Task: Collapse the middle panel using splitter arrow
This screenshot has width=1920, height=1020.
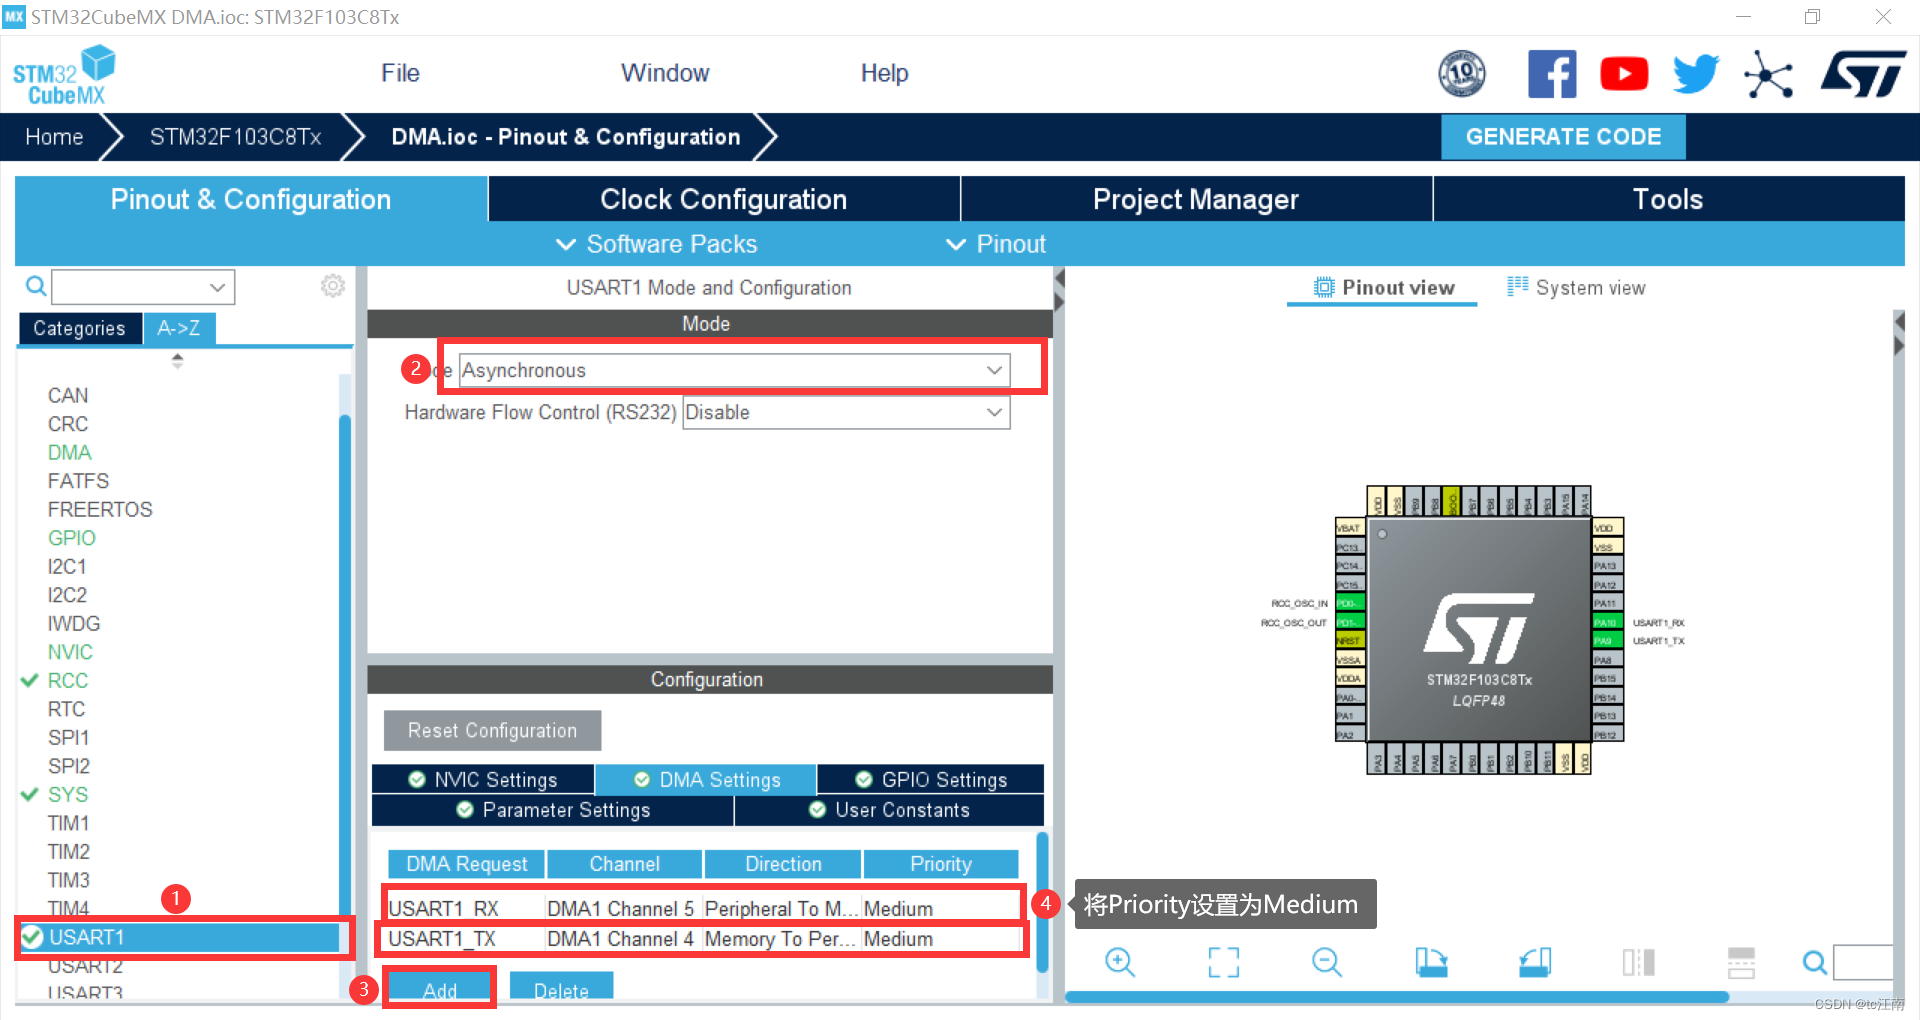Action: [1060, 278]
